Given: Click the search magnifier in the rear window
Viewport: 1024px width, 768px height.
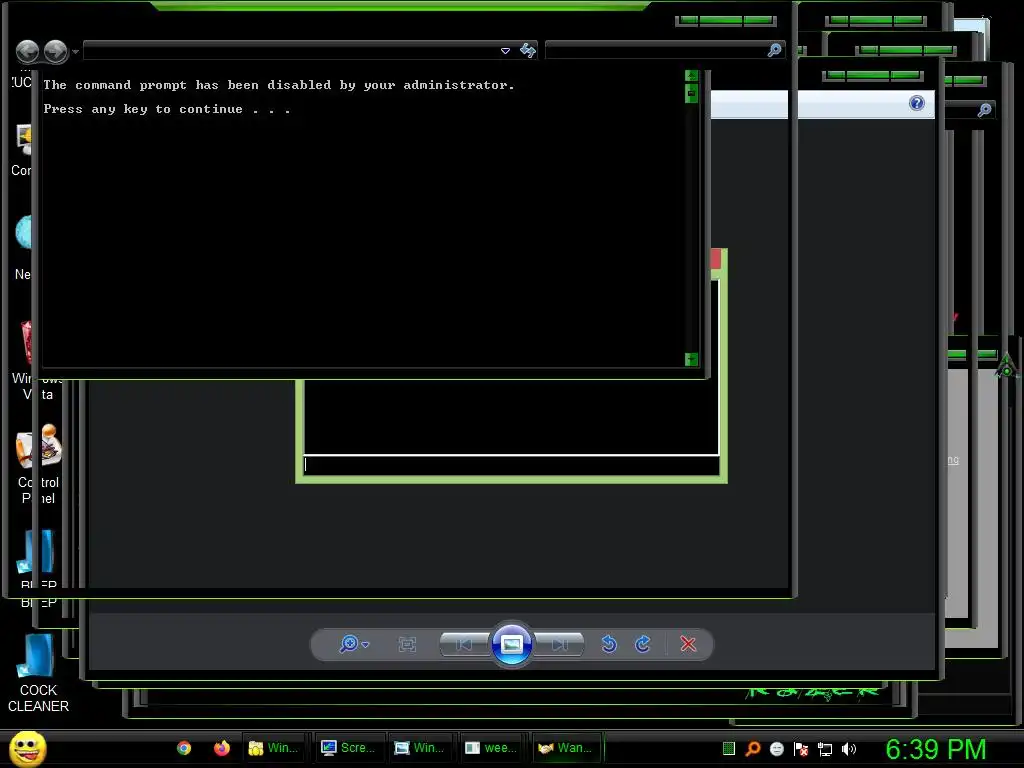Looking at the screenshot, I should [x=985, y=110].
